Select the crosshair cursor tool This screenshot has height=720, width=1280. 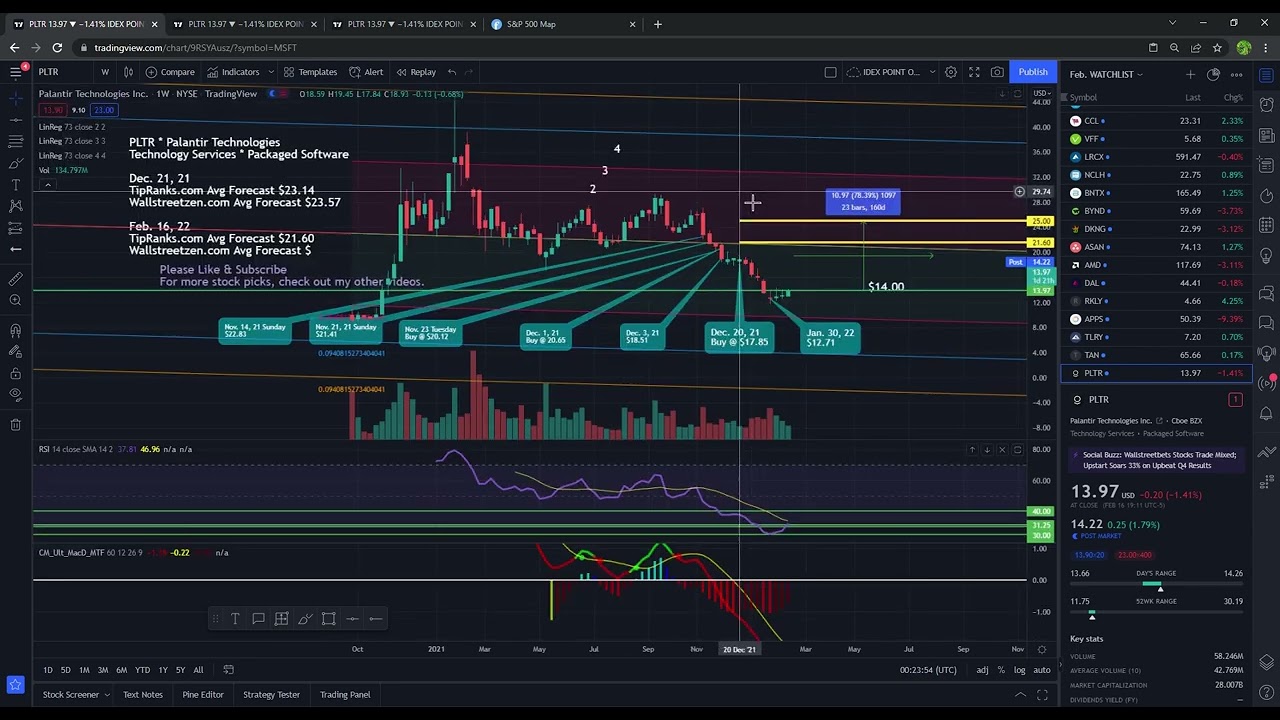15,98
